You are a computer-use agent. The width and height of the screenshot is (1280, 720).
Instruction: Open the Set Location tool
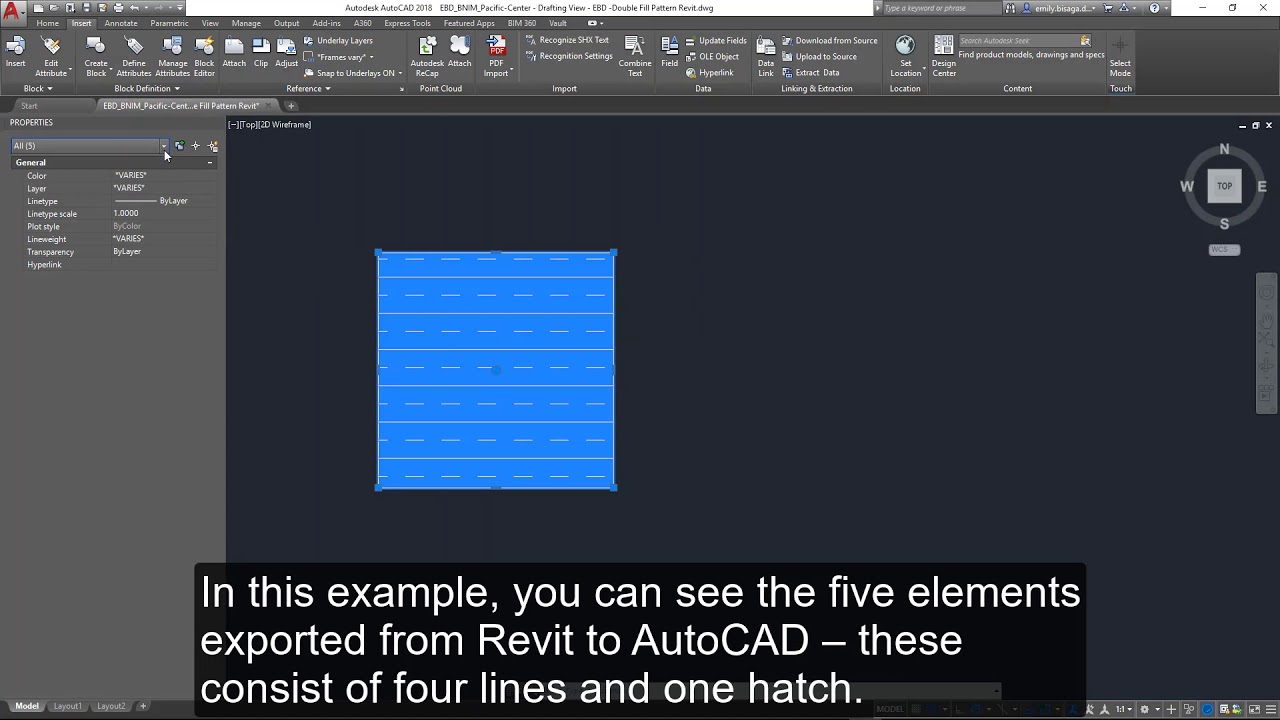904,55
